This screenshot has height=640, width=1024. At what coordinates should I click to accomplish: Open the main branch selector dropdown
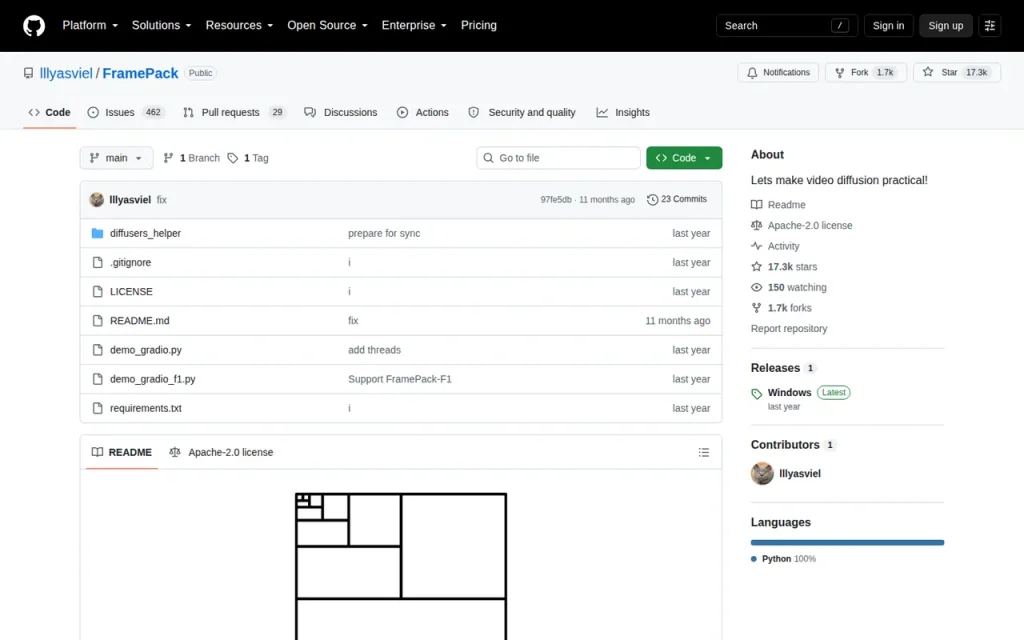click(116, 158)
